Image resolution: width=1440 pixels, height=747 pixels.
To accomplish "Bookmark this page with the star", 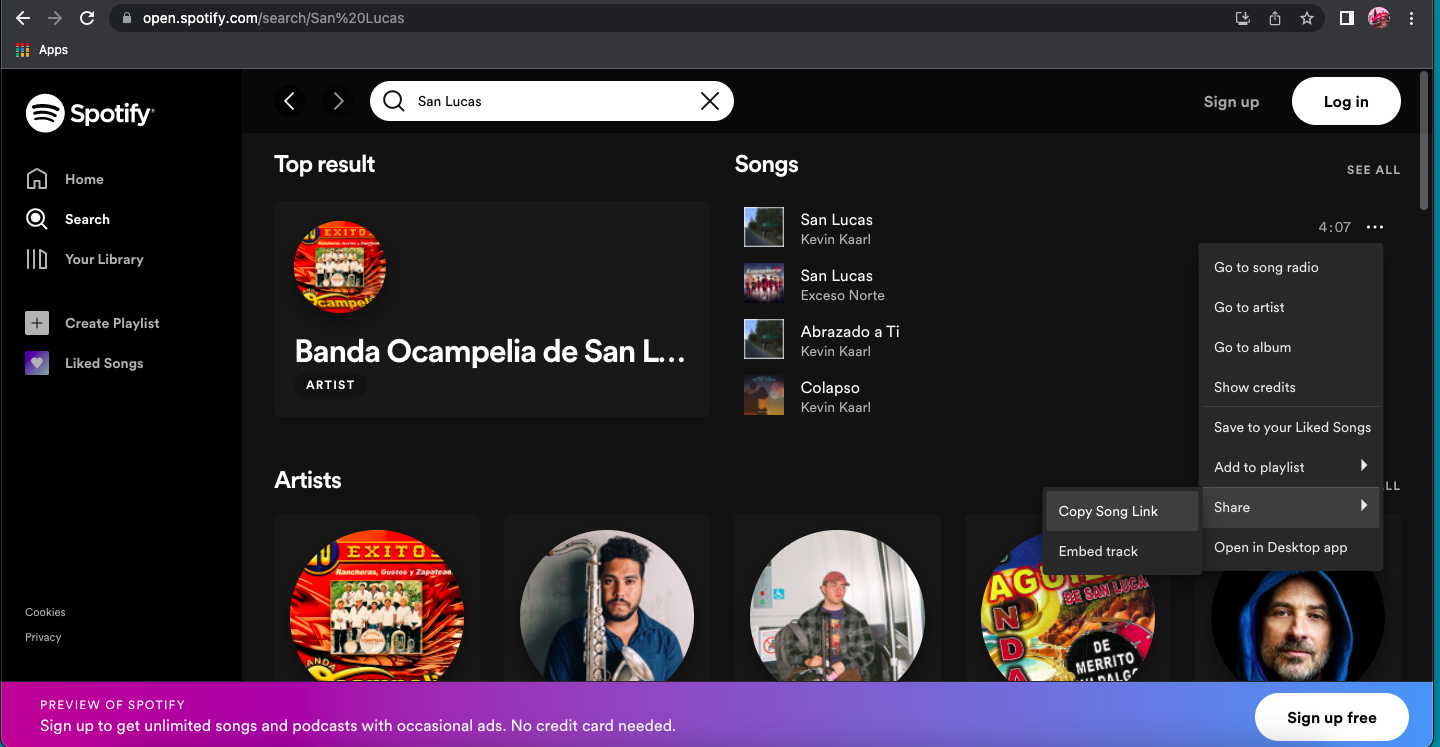I will click(x=1306, y=18).
